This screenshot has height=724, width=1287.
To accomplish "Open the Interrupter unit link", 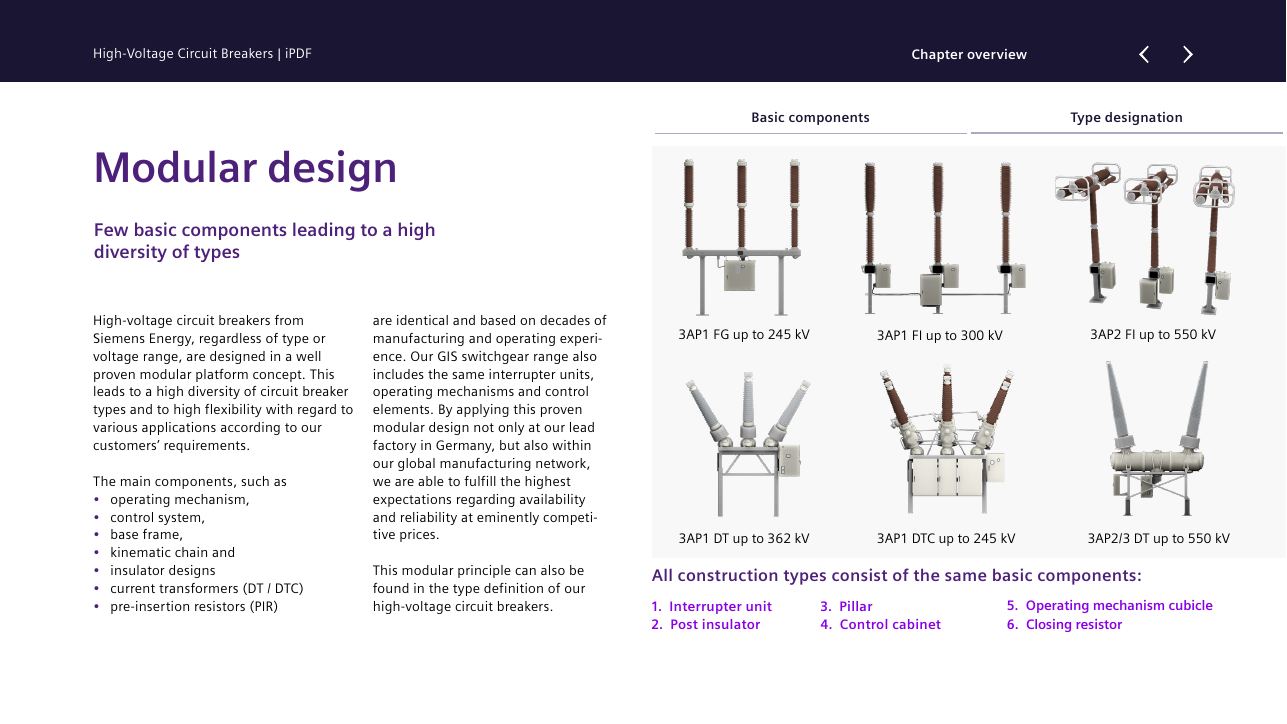I will coord(711,607).
